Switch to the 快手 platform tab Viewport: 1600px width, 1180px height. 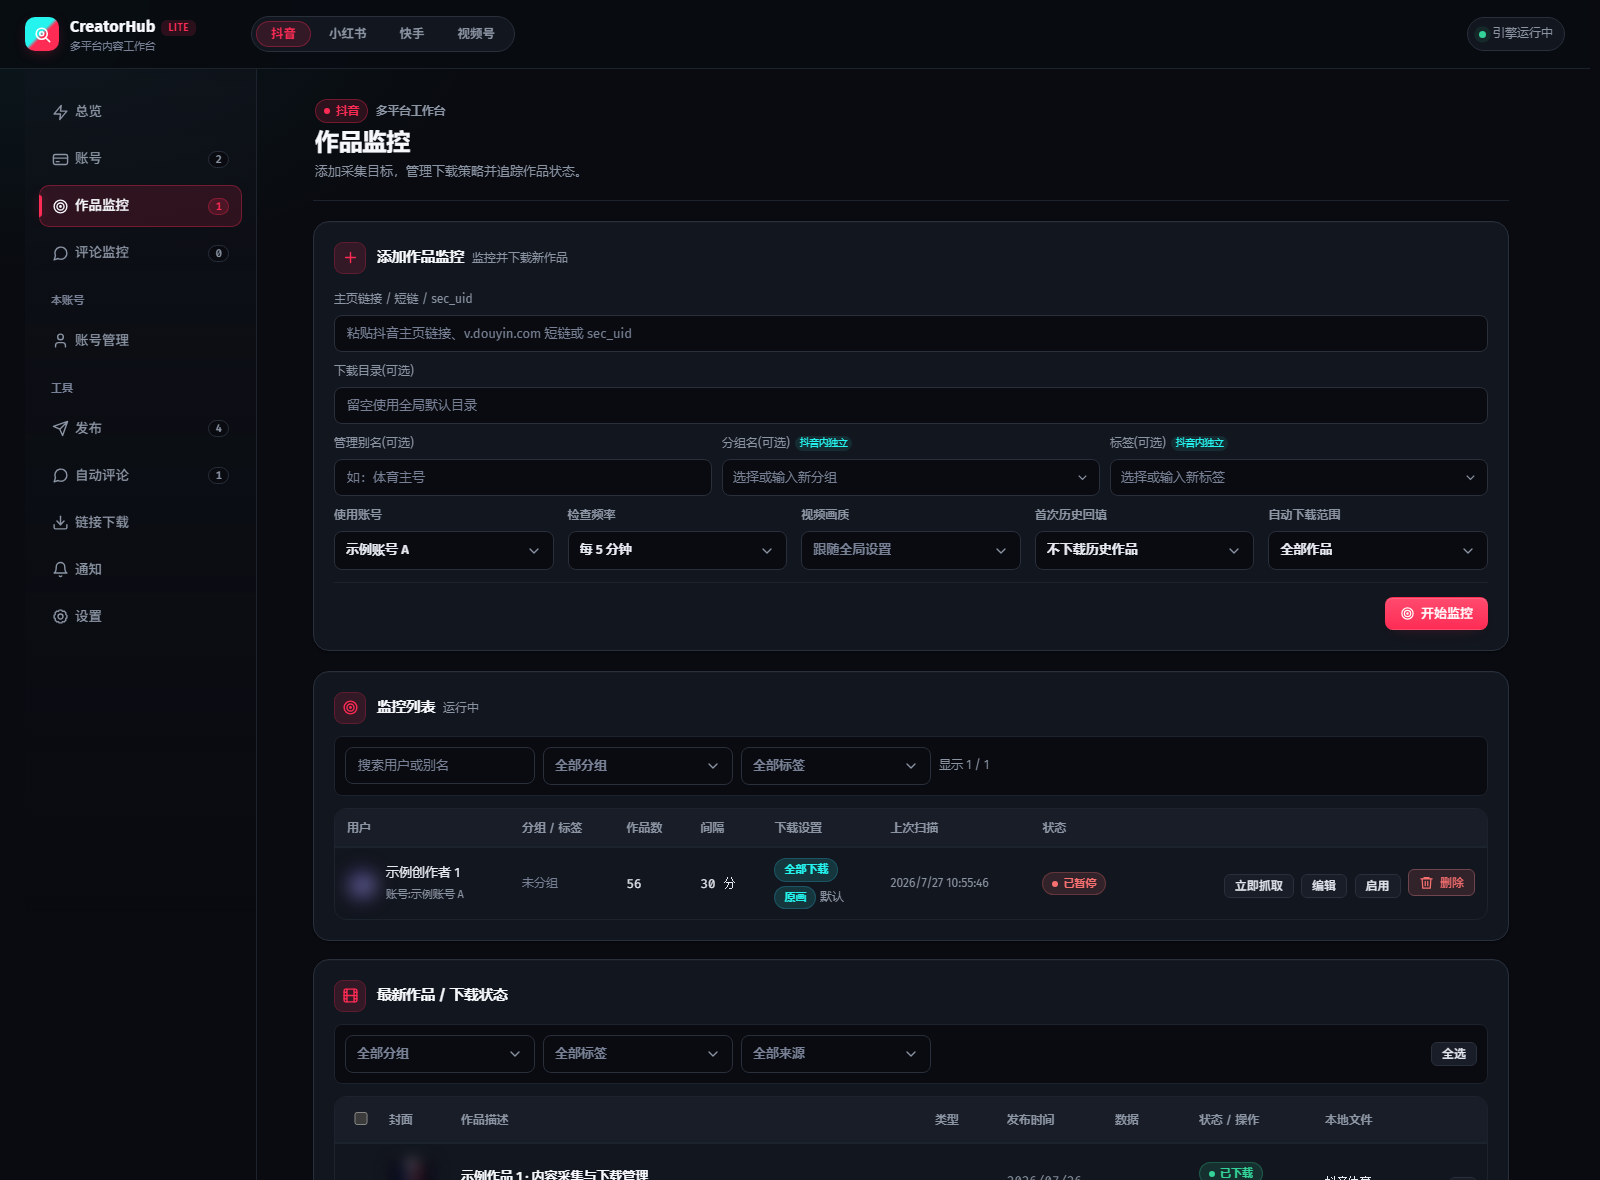point(412,34)
